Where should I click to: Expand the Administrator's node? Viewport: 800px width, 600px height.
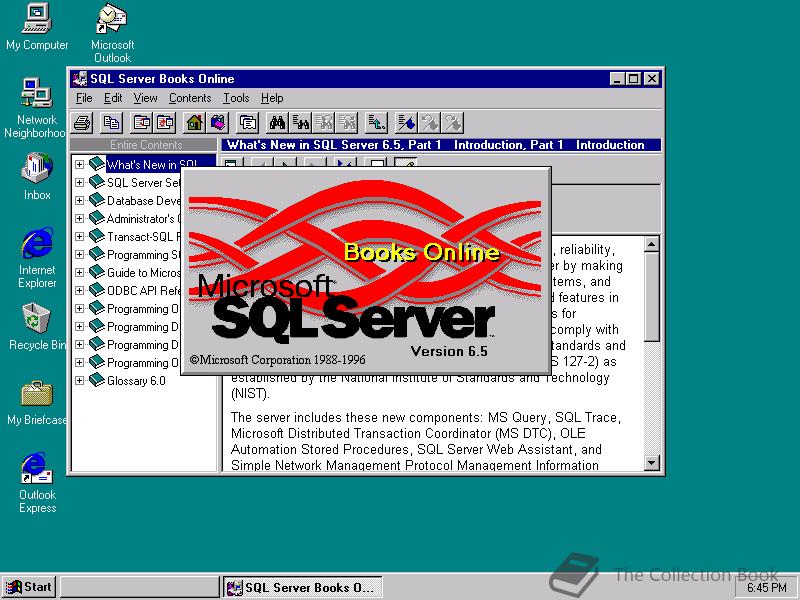(x=79, y=218)
